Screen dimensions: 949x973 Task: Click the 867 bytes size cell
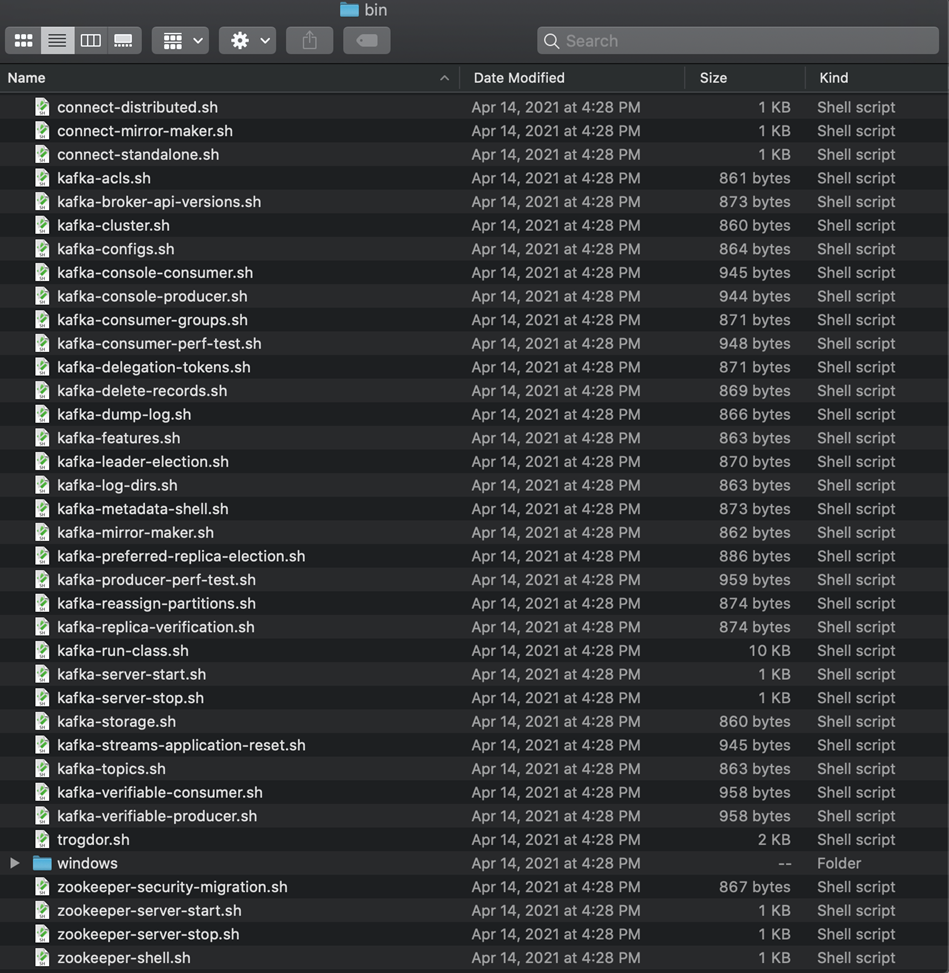coord(755,887)
